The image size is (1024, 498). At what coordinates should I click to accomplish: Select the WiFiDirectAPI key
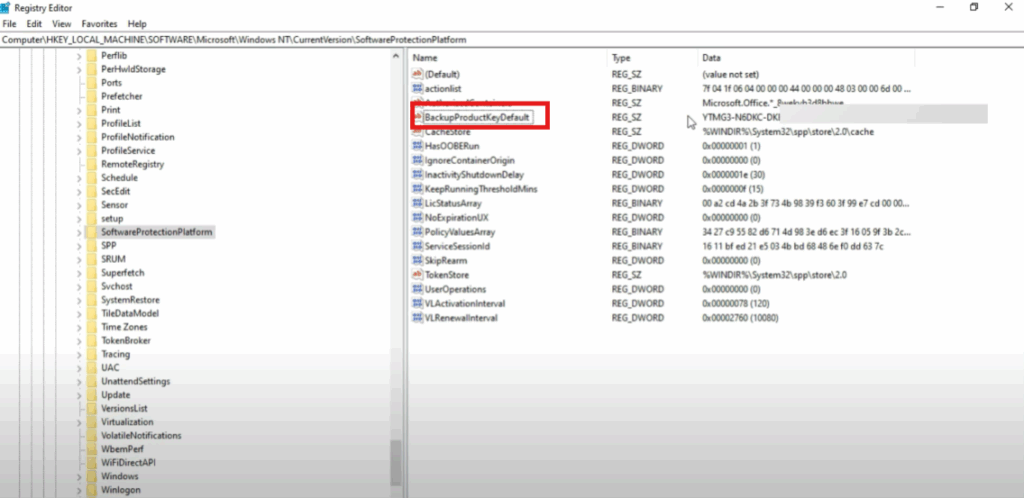(128, 463)
